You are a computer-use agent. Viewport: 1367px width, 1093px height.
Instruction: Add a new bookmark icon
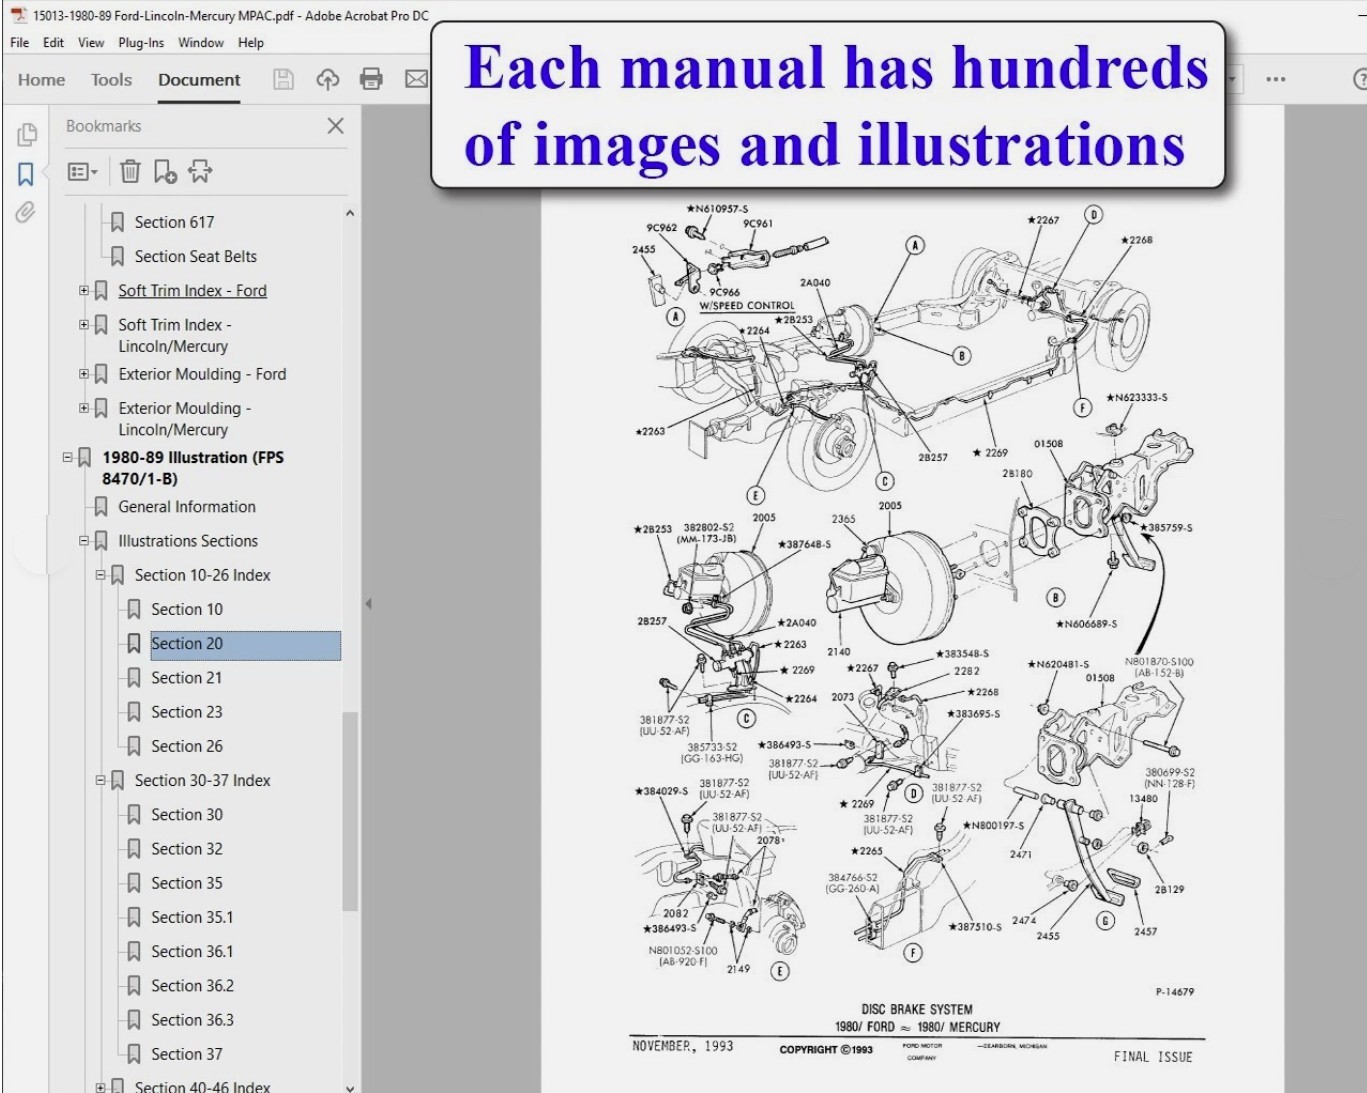(165, 172)
